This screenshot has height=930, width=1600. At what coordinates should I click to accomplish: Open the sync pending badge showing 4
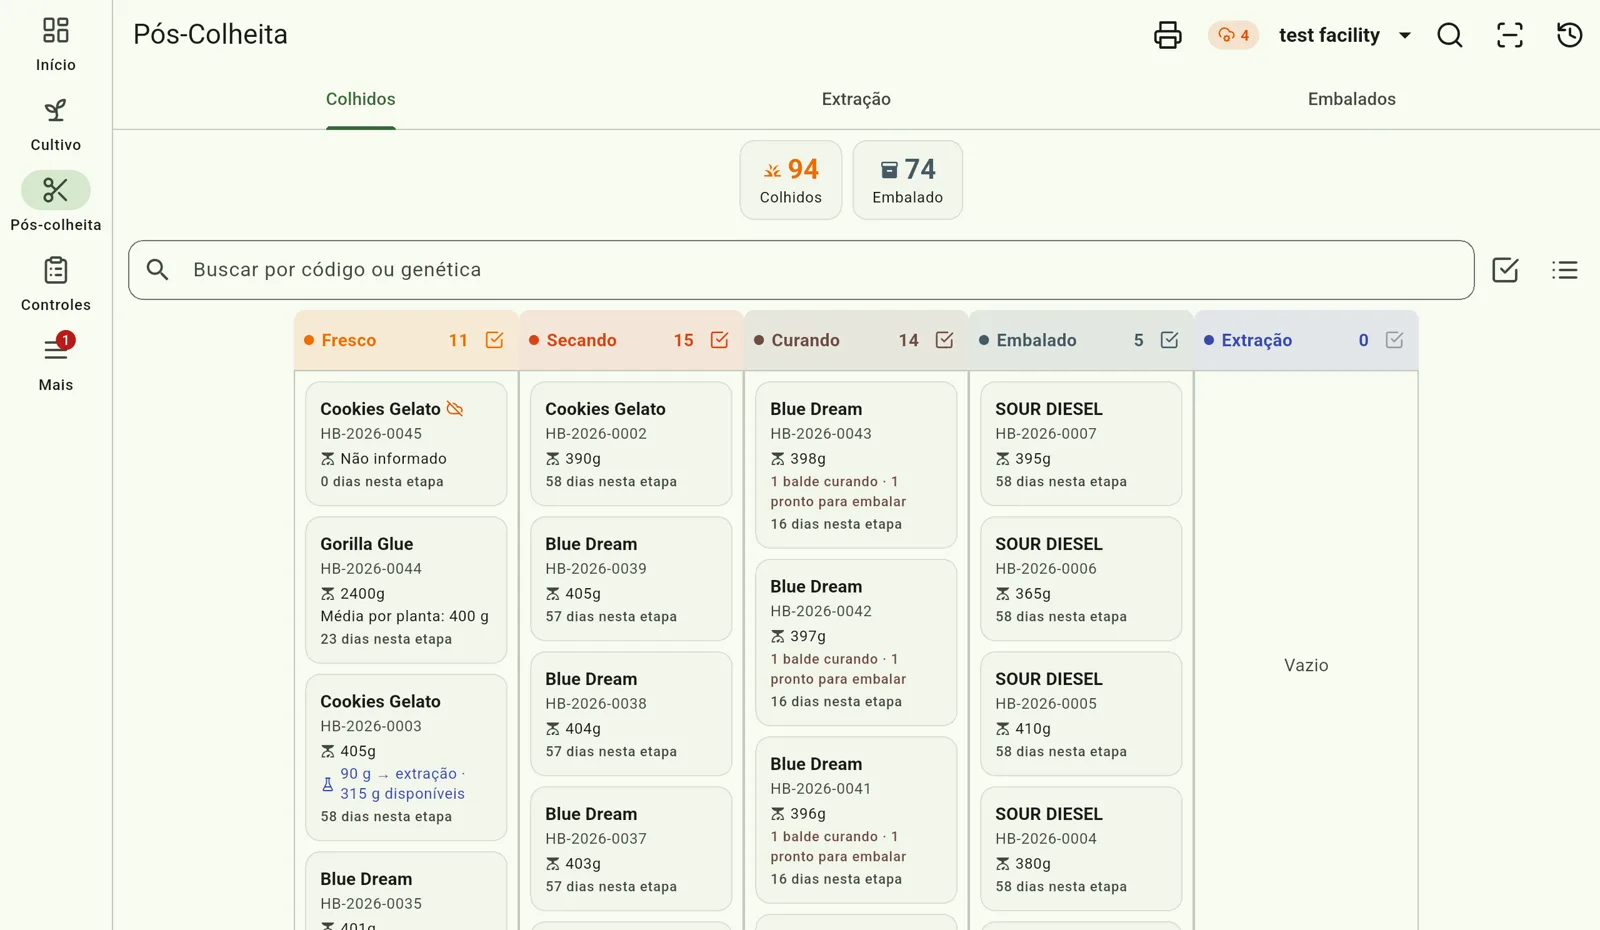(x=1233, y=35)
